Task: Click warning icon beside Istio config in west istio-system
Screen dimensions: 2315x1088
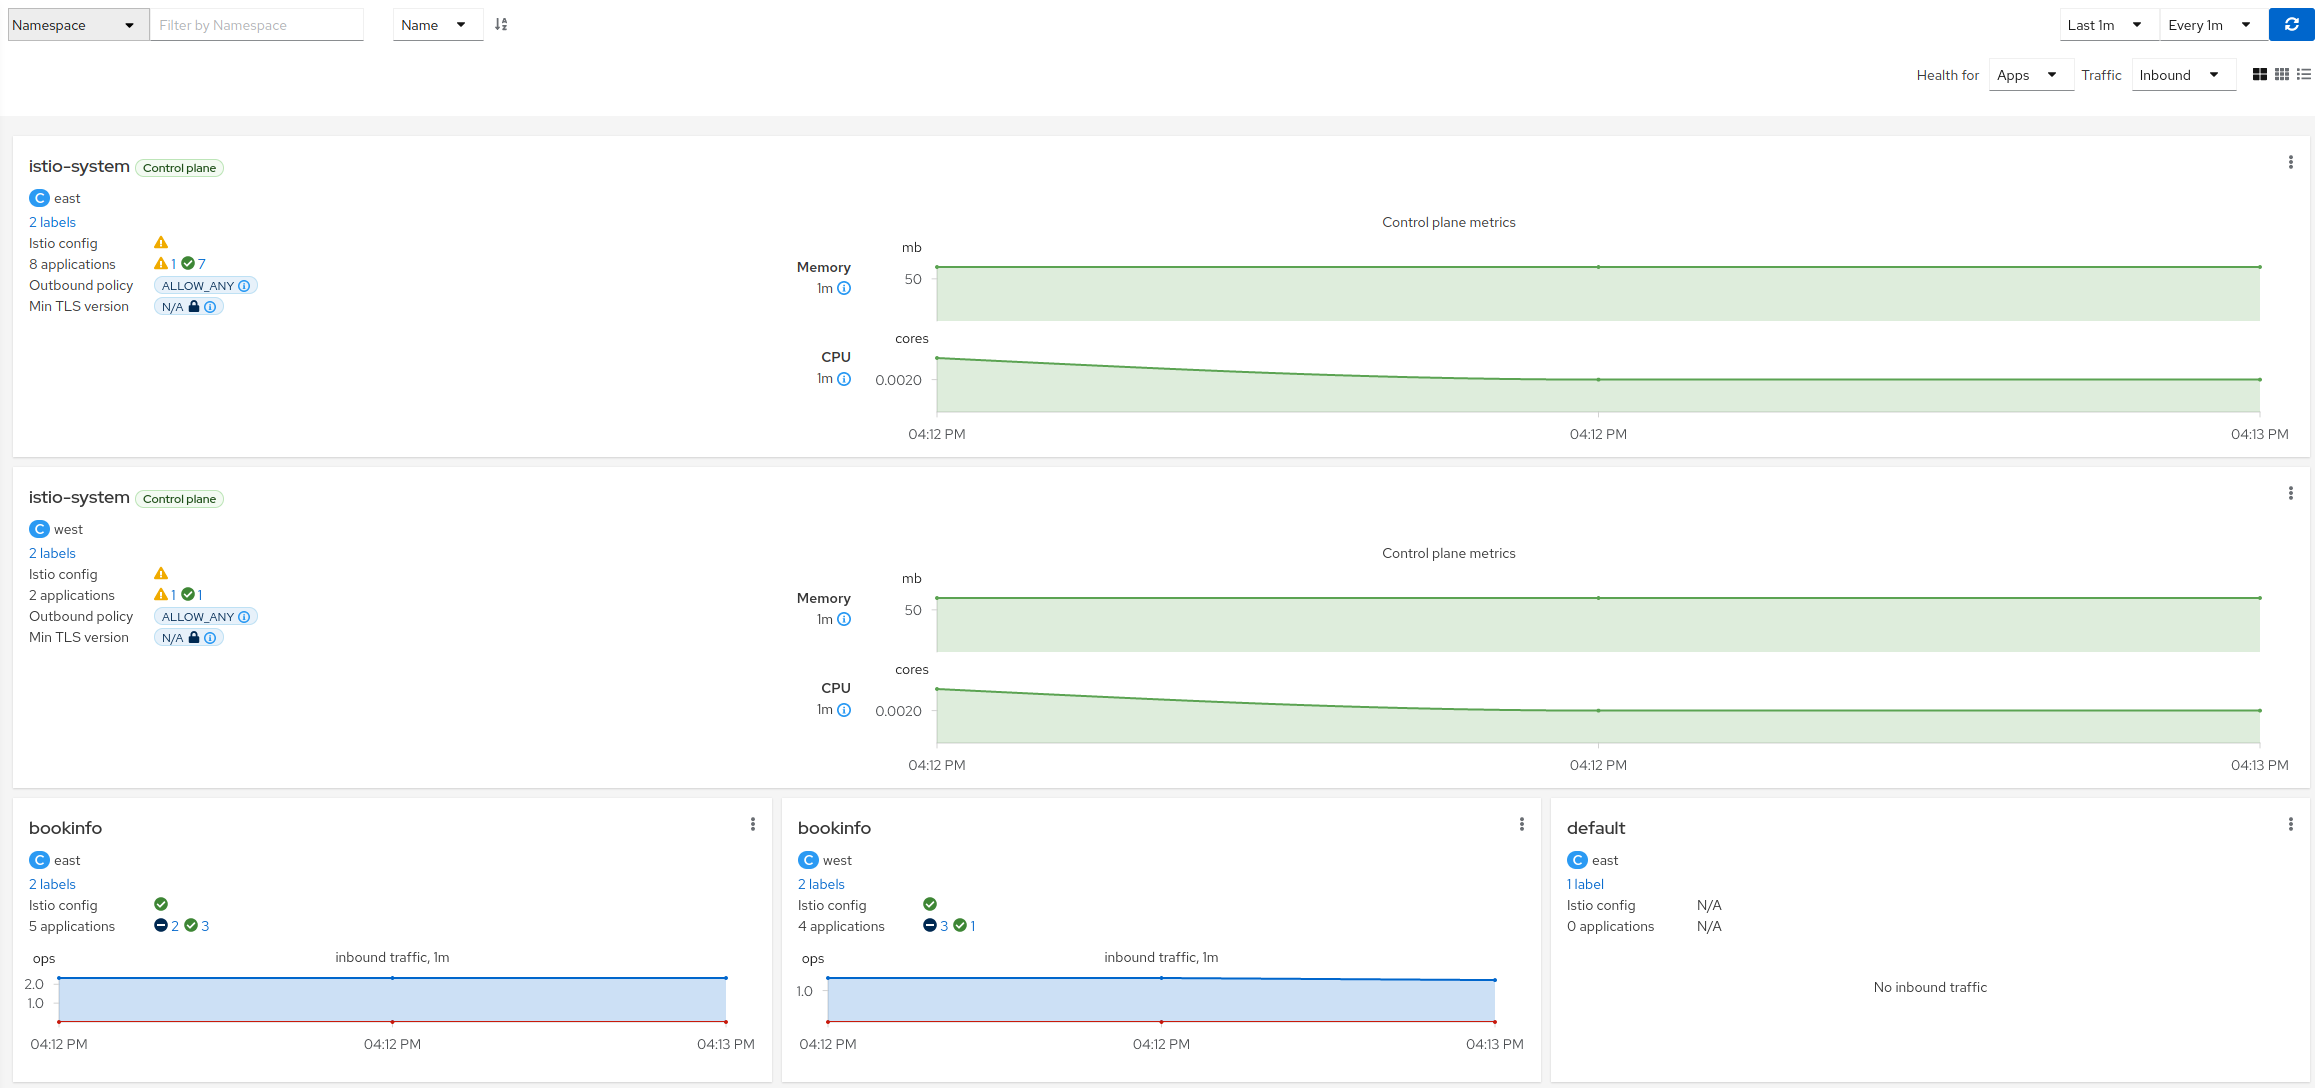Action: pos(161,573)
